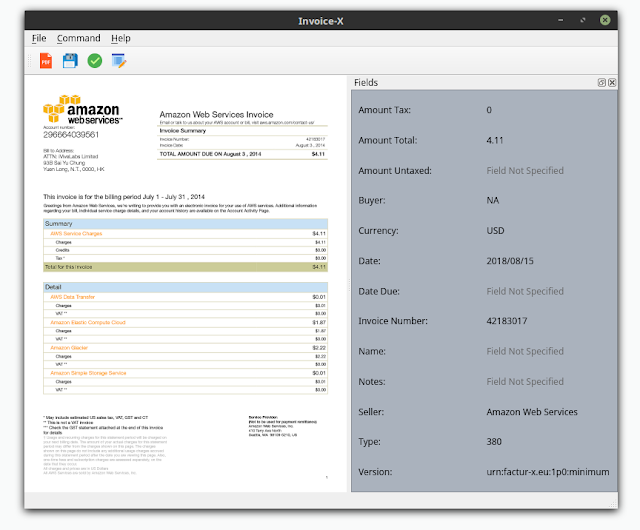Click 'TOTAL AMOUNT DUE ON August 3, 2014'
Image resolution: width=640 pixels, height=530 pixels.
[x=210, y=154]
